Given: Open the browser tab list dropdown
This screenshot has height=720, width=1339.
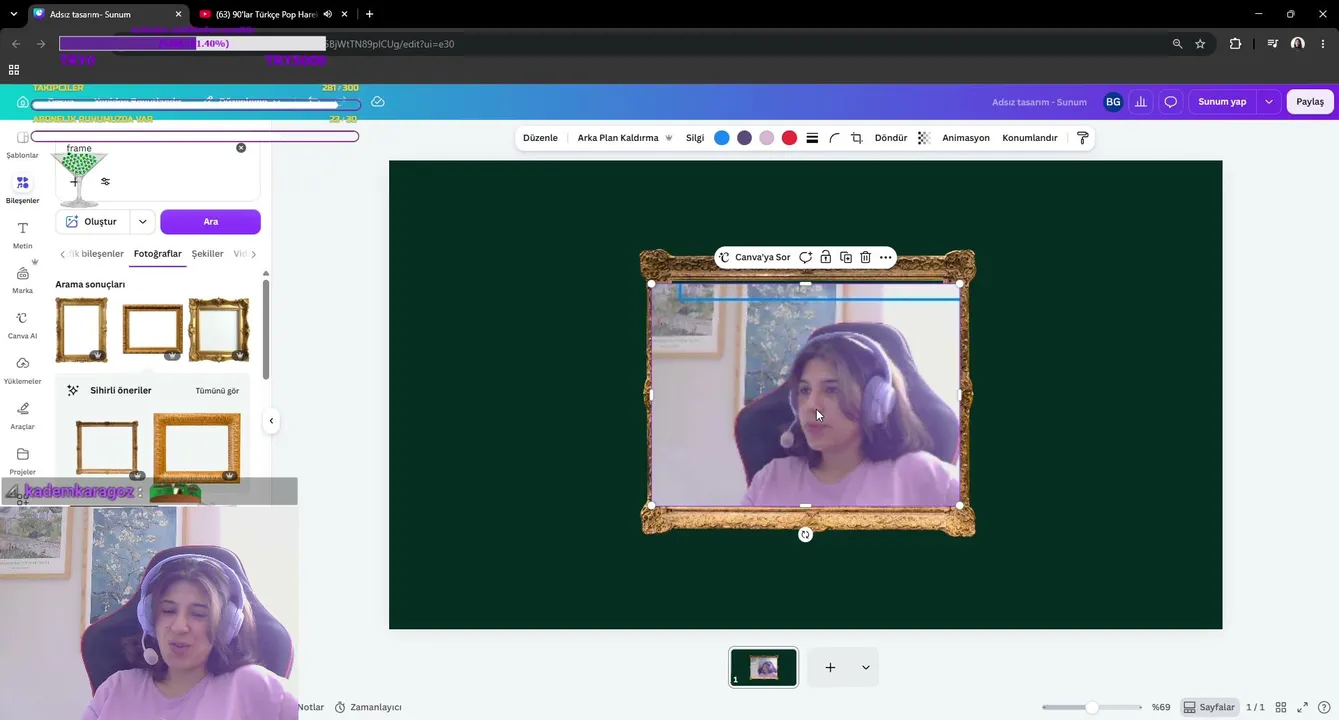Looking at the screenshot, I should pyautogui.click(x=13, y=14).
